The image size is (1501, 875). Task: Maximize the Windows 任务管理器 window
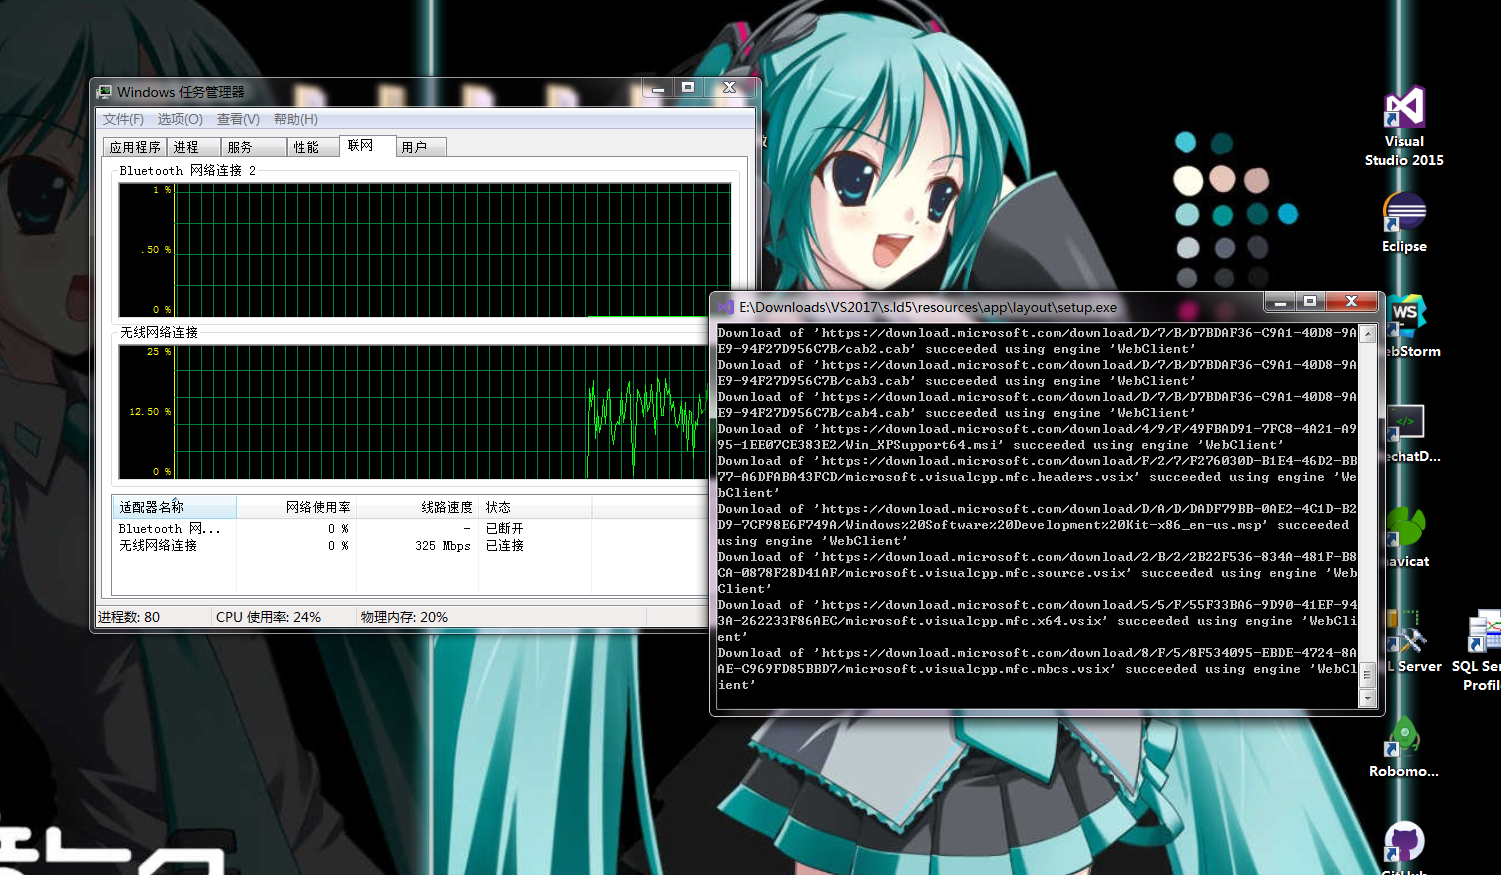tap(688, 89)
